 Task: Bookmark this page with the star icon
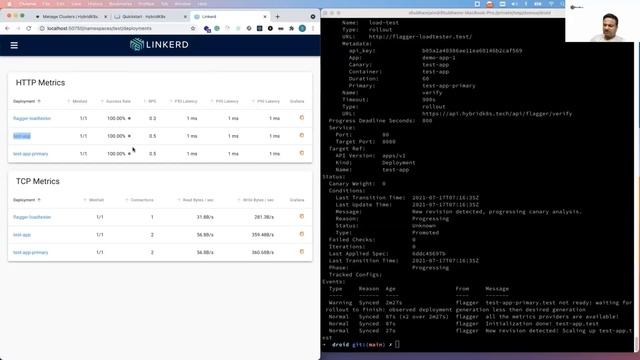[193, 29]
